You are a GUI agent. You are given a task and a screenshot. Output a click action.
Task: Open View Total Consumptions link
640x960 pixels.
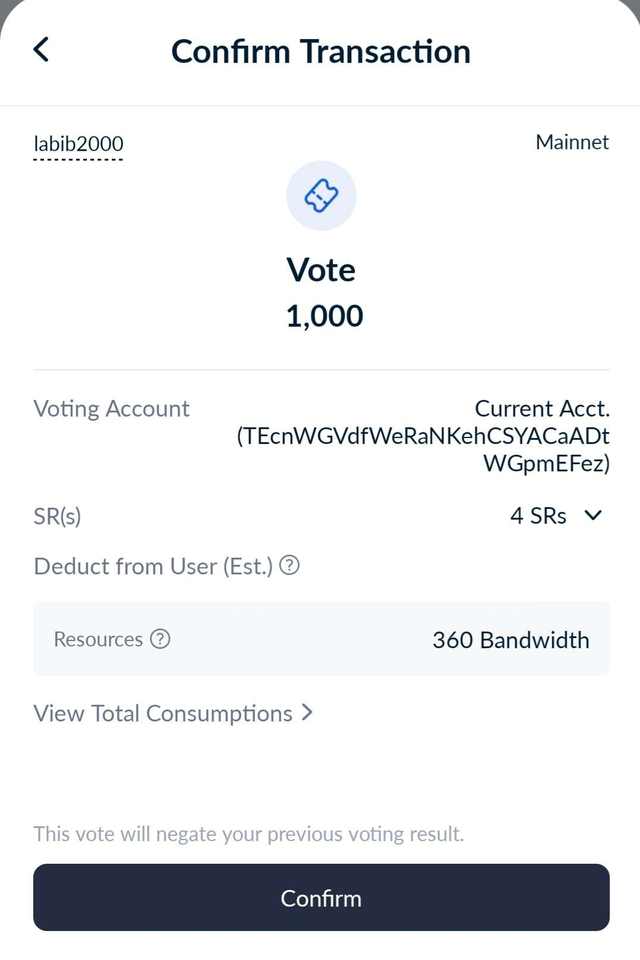click(163, 713)
